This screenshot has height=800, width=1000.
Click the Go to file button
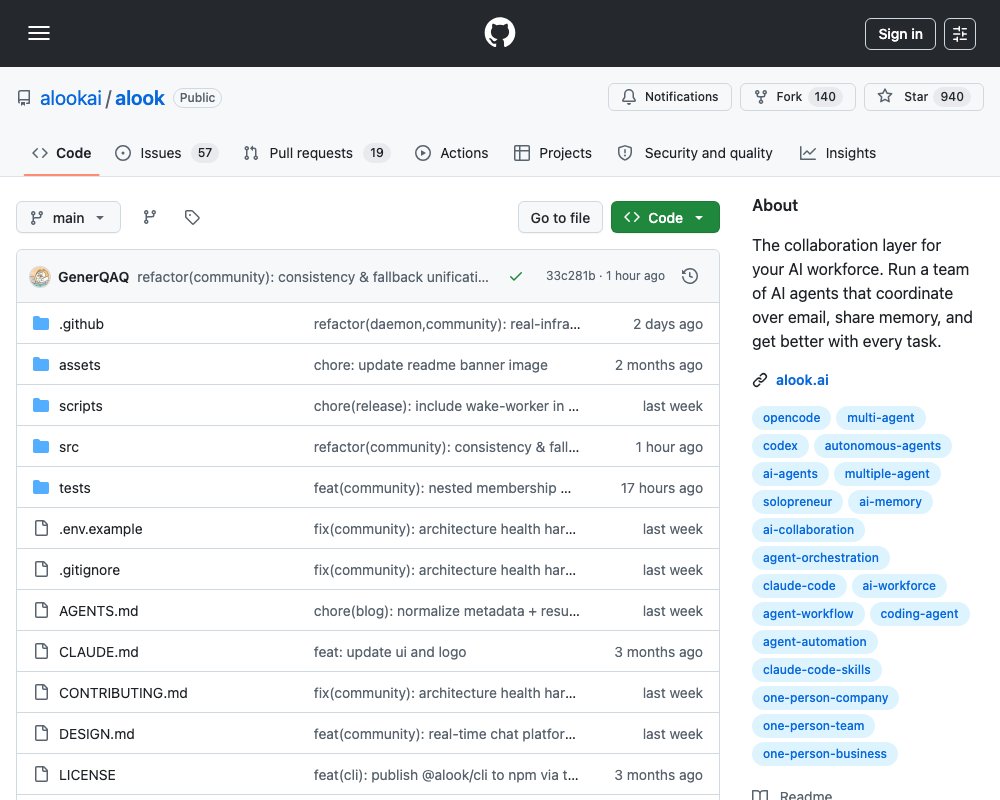point(560,218)
